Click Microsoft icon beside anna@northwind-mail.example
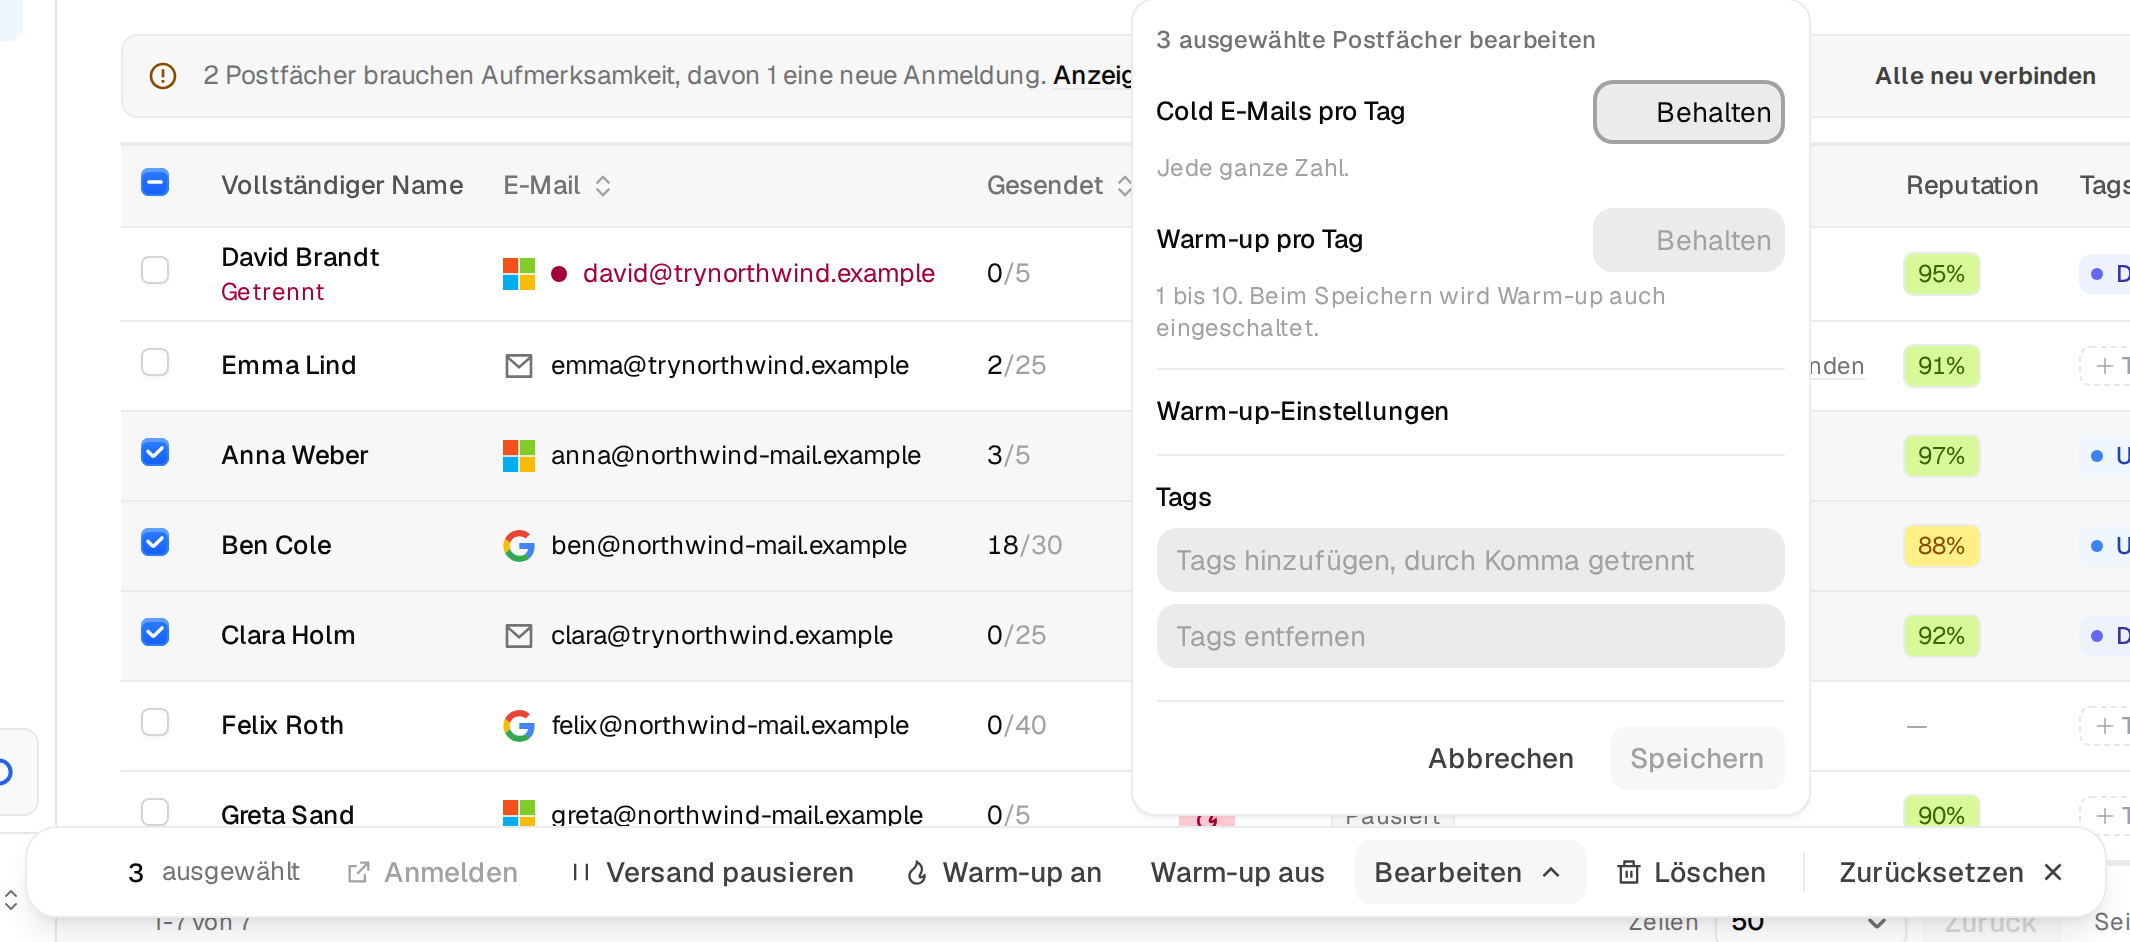 coord(519,456)
